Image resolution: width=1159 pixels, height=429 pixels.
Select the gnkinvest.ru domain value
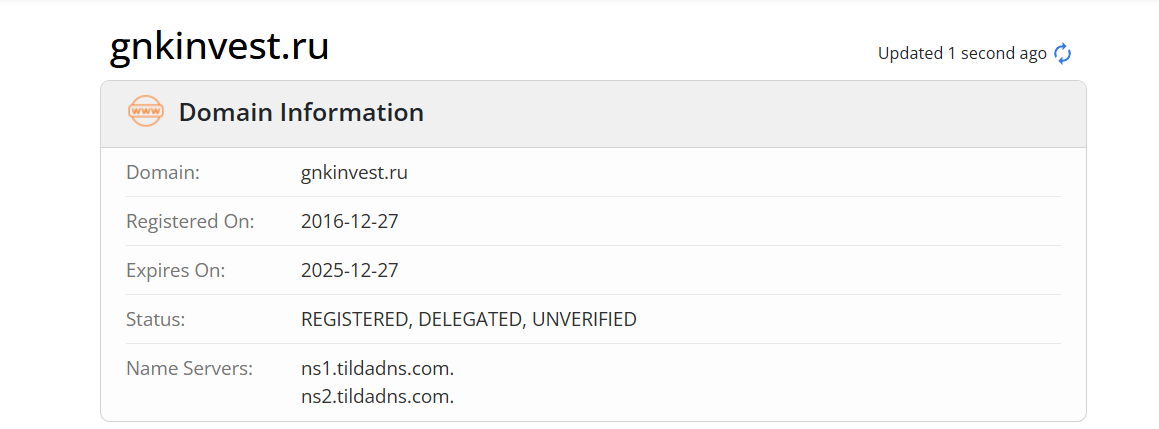click(354, 173)
